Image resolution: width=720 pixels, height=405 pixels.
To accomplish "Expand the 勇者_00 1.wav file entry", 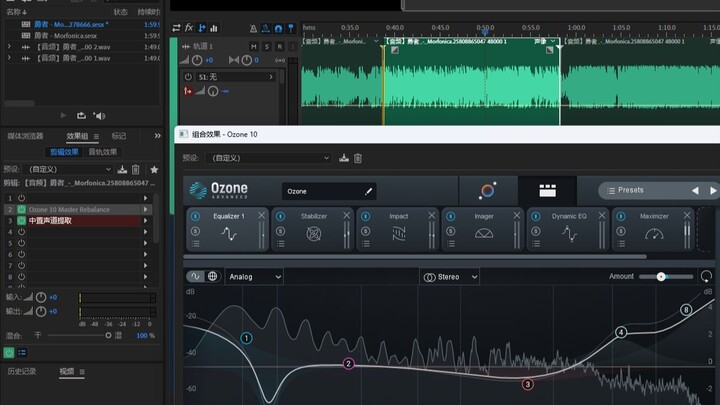I will [x=9, y=58].
